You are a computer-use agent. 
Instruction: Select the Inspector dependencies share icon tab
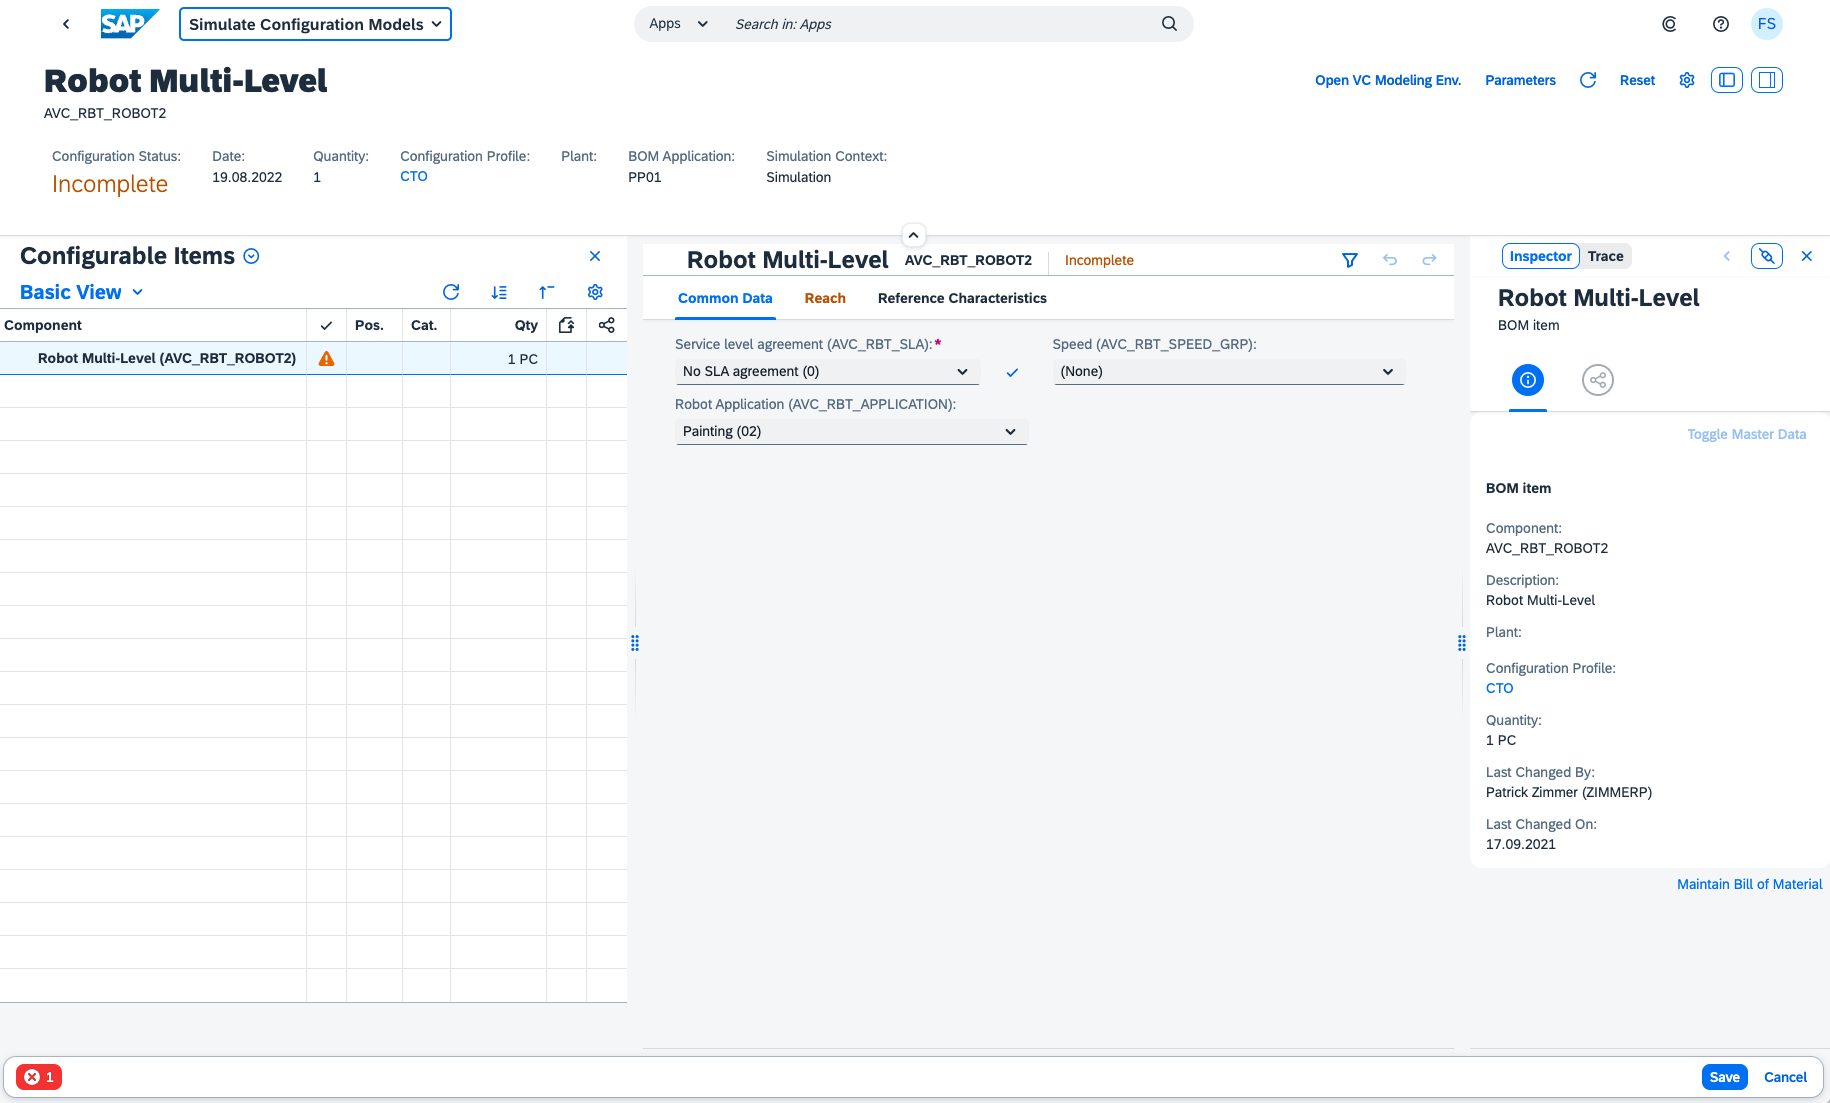(1598, 380)
